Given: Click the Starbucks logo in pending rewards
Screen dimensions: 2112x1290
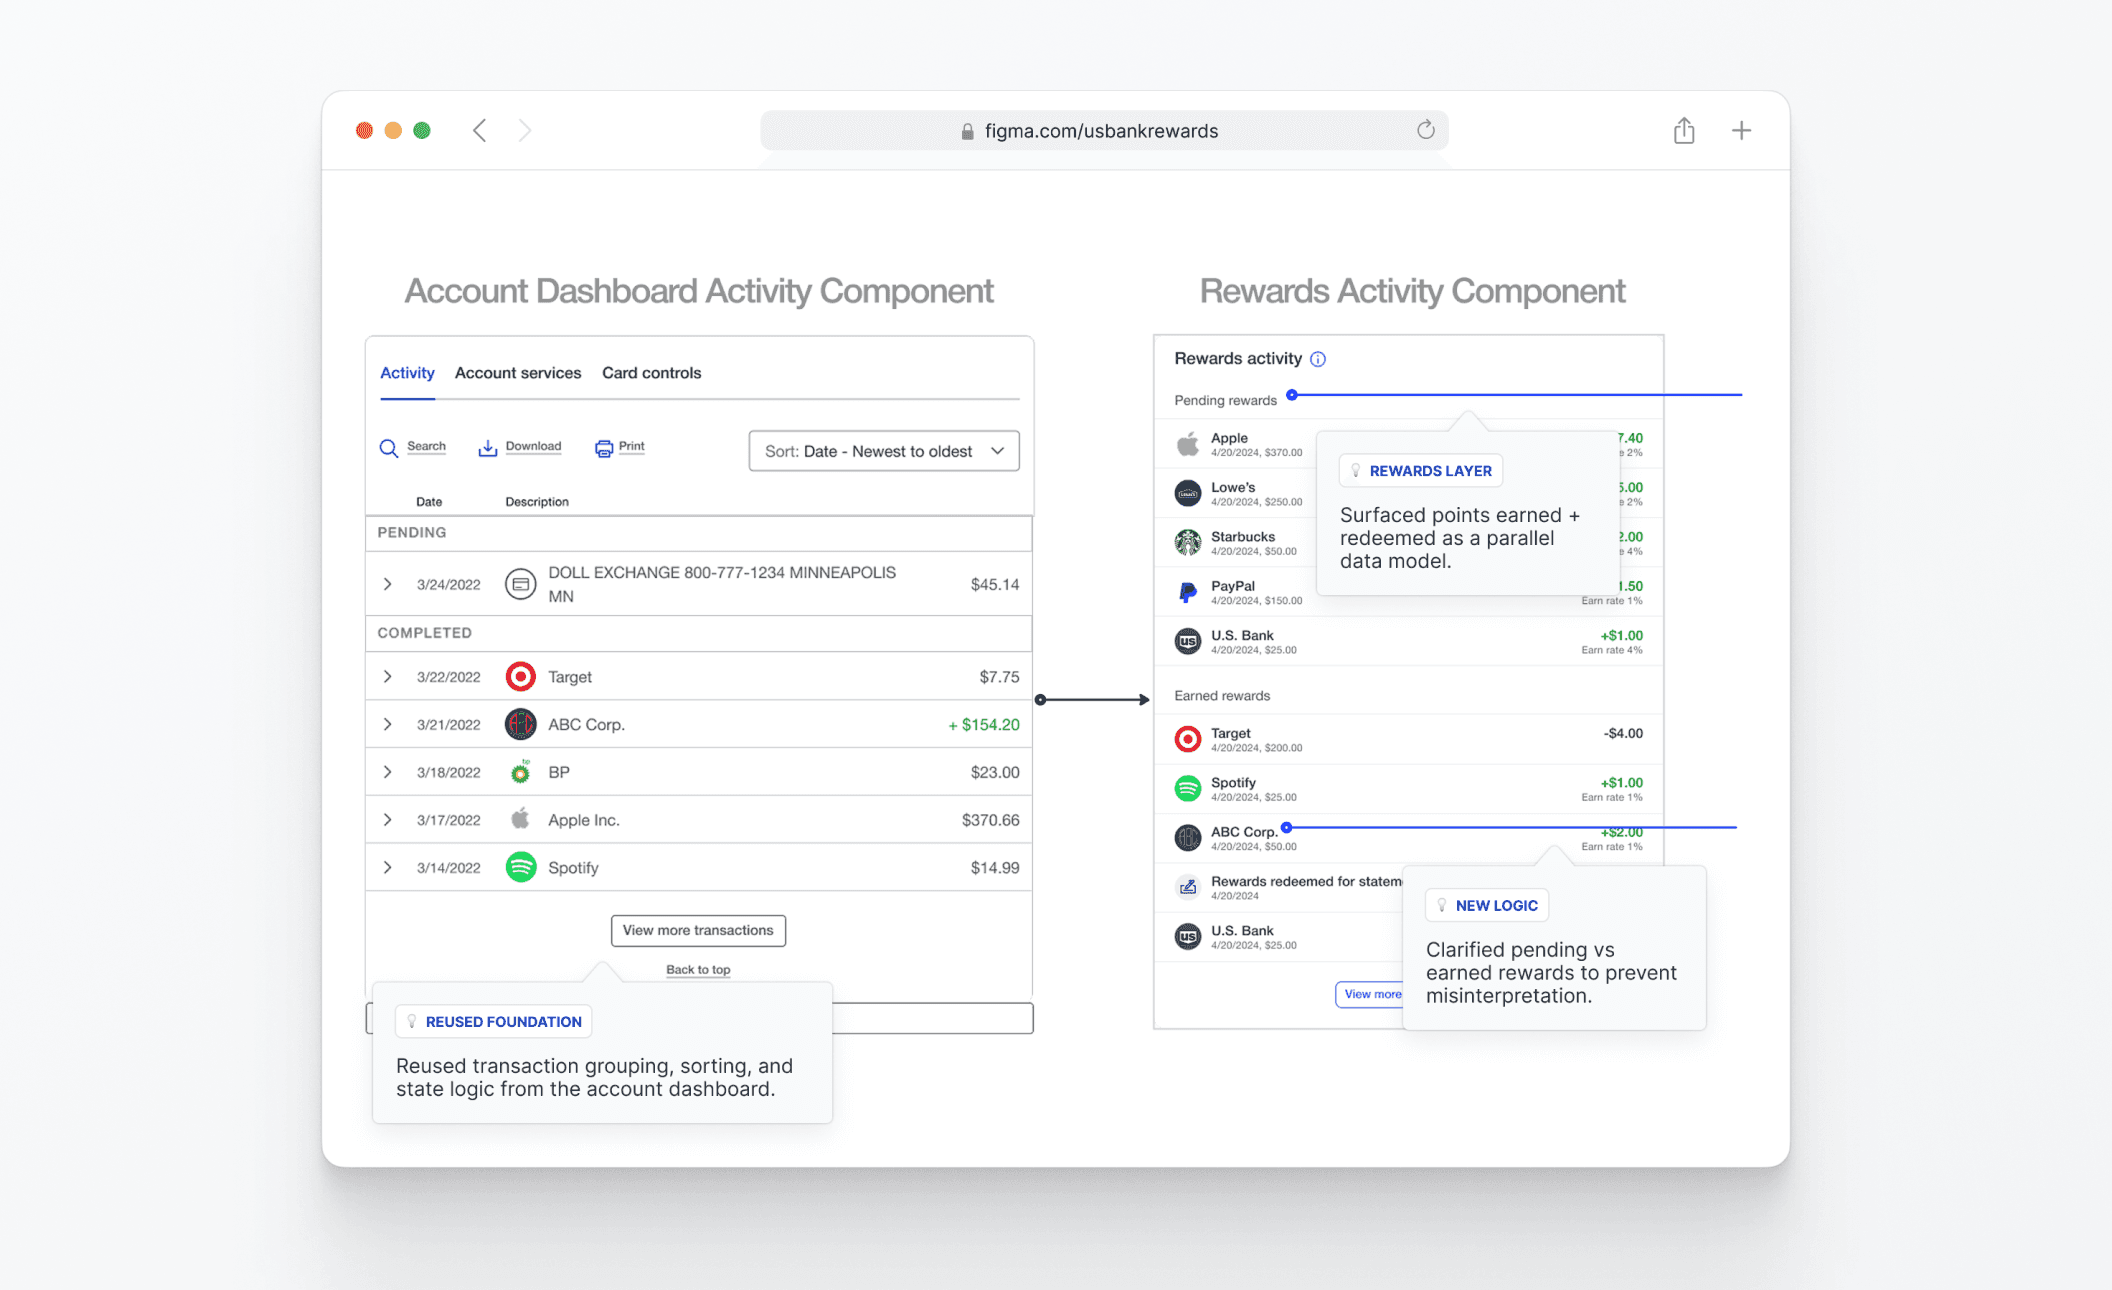Looking at the screenshot, I should 1187,543.
